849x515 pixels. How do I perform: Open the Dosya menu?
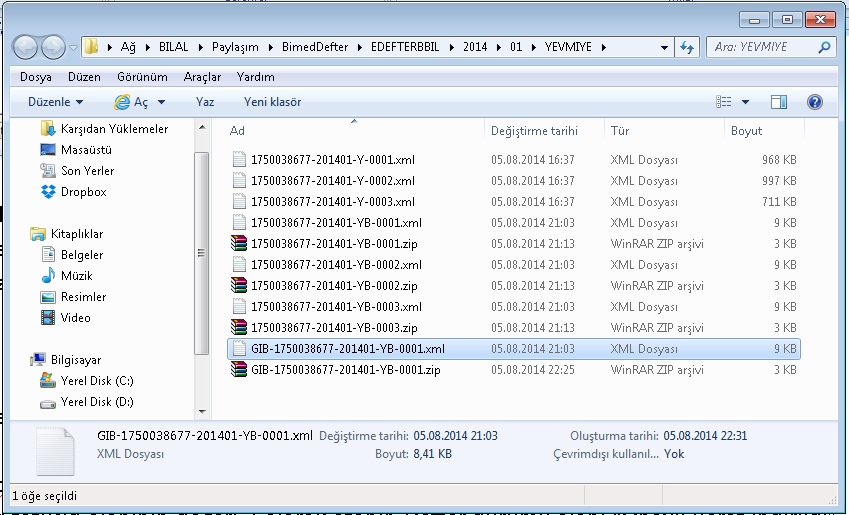36,77
